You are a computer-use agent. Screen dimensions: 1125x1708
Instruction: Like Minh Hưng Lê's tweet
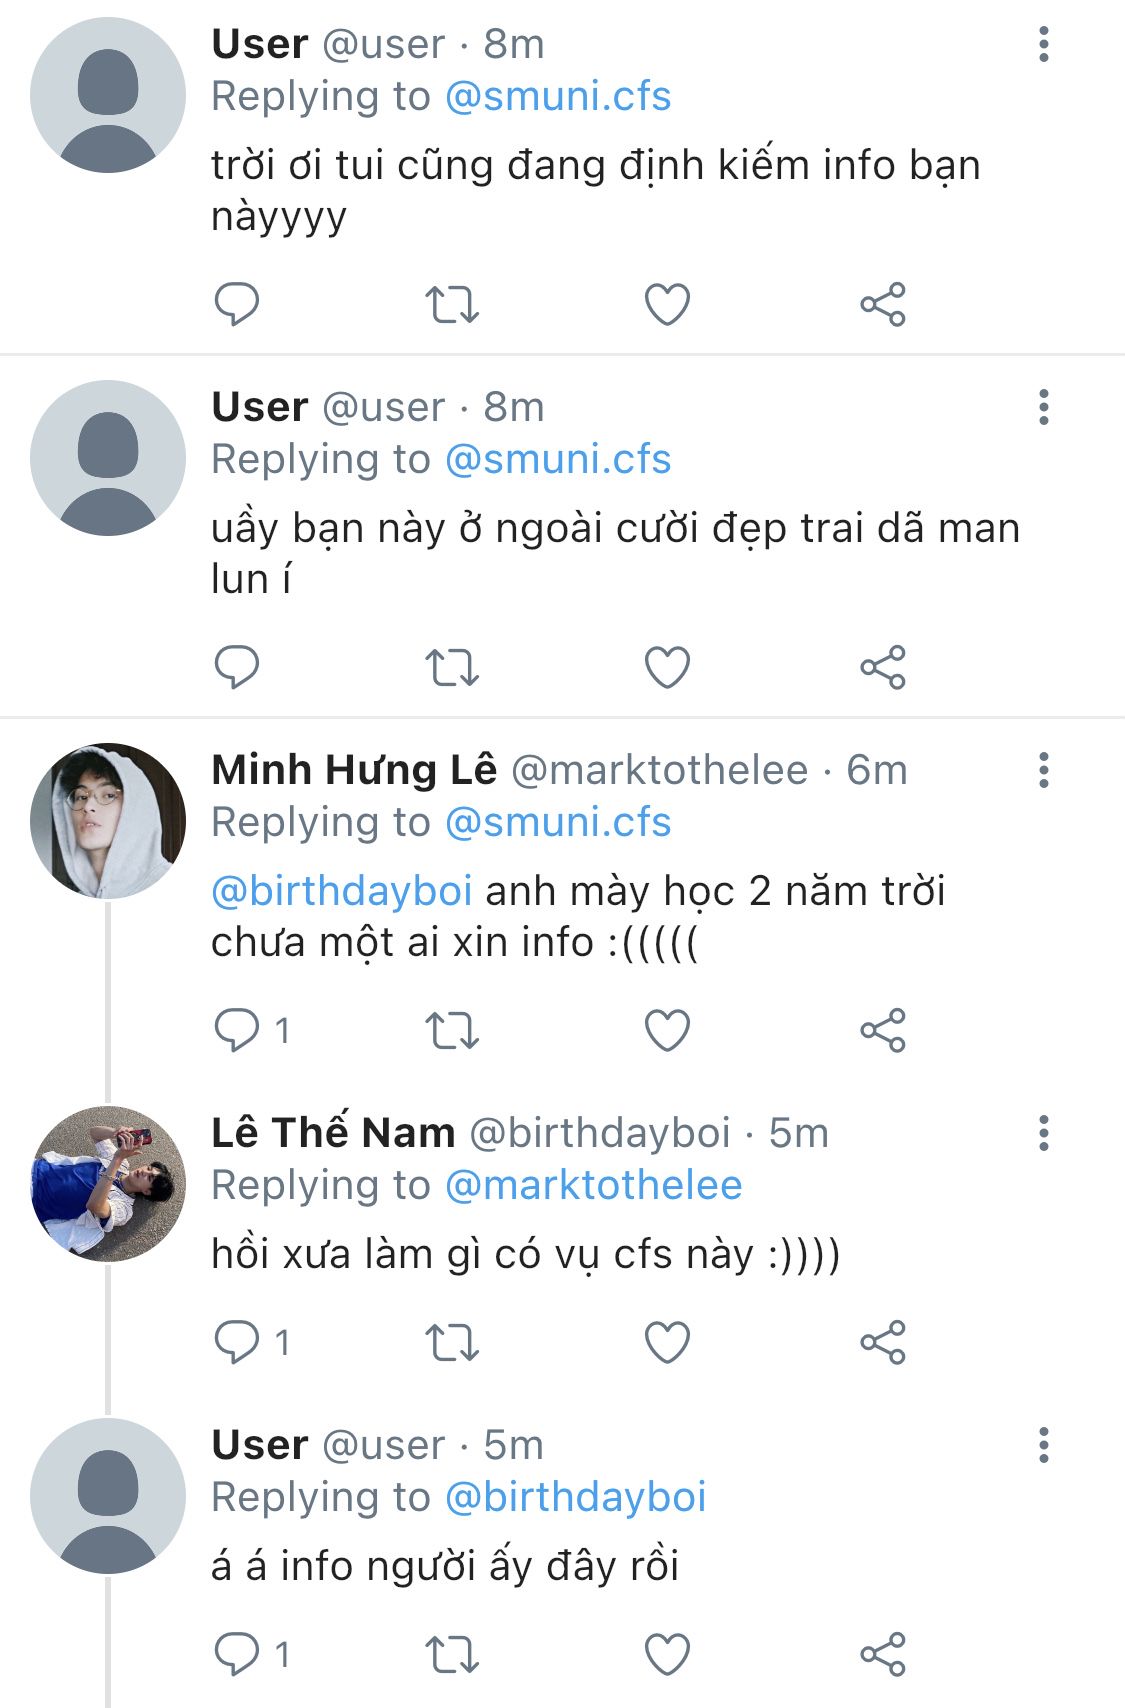667,1030
